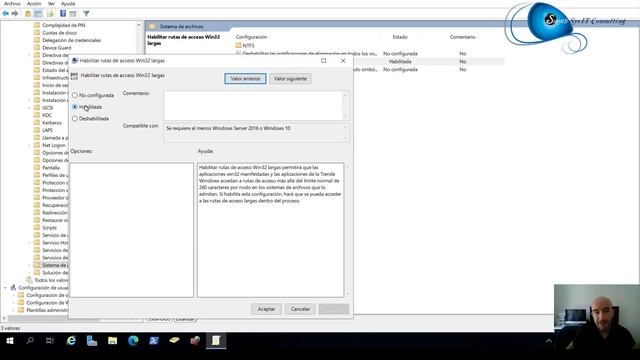Viewport: 640px width, 360px height.
Task: Switch to the Extendido tab below the list
Action: pos(159,319)
